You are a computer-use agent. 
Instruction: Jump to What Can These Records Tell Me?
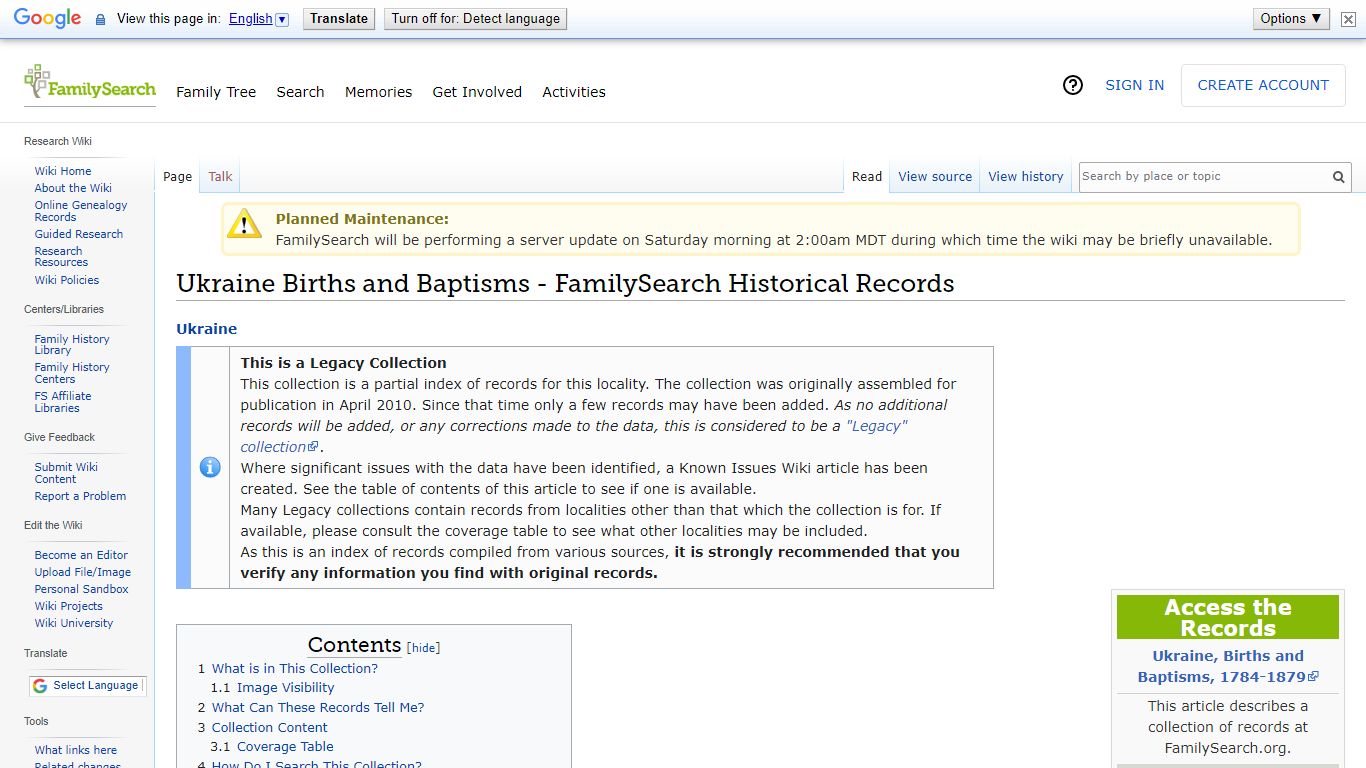click(x=318, y=708)
